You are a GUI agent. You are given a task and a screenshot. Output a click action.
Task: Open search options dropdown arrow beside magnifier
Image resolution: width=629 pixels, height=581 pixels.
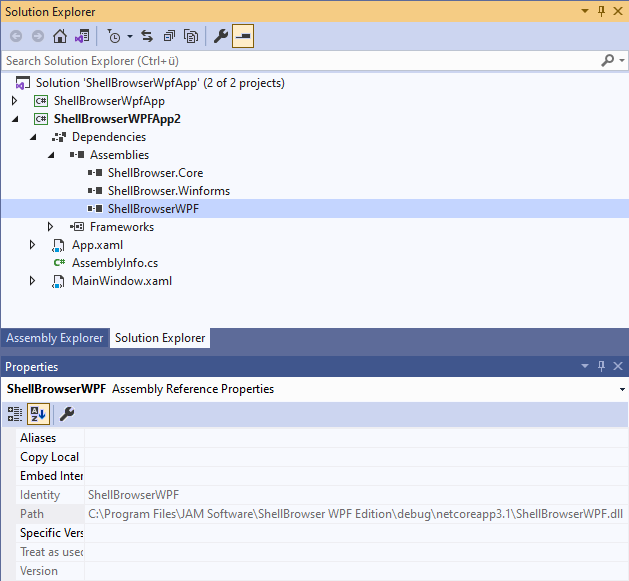point(622,61)
